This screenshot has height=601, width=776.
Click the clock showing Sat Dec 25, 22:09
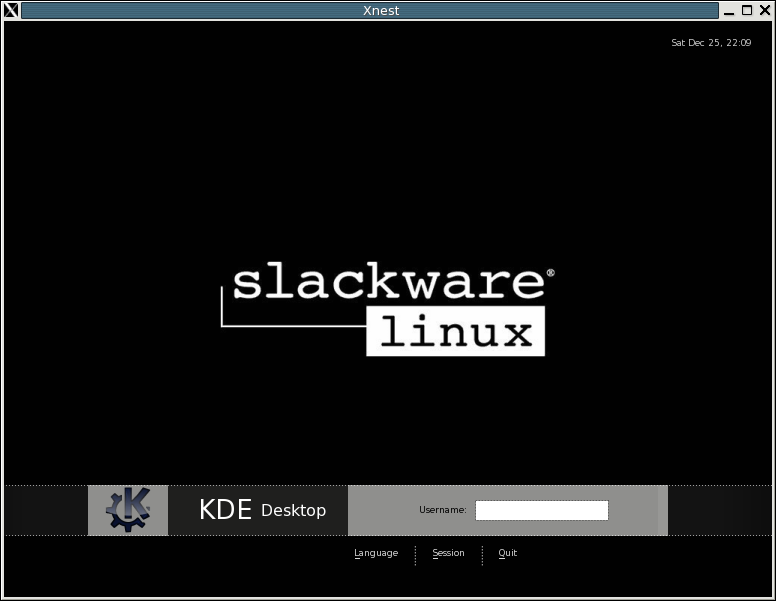pyautogui.click(x=711, y=43)
